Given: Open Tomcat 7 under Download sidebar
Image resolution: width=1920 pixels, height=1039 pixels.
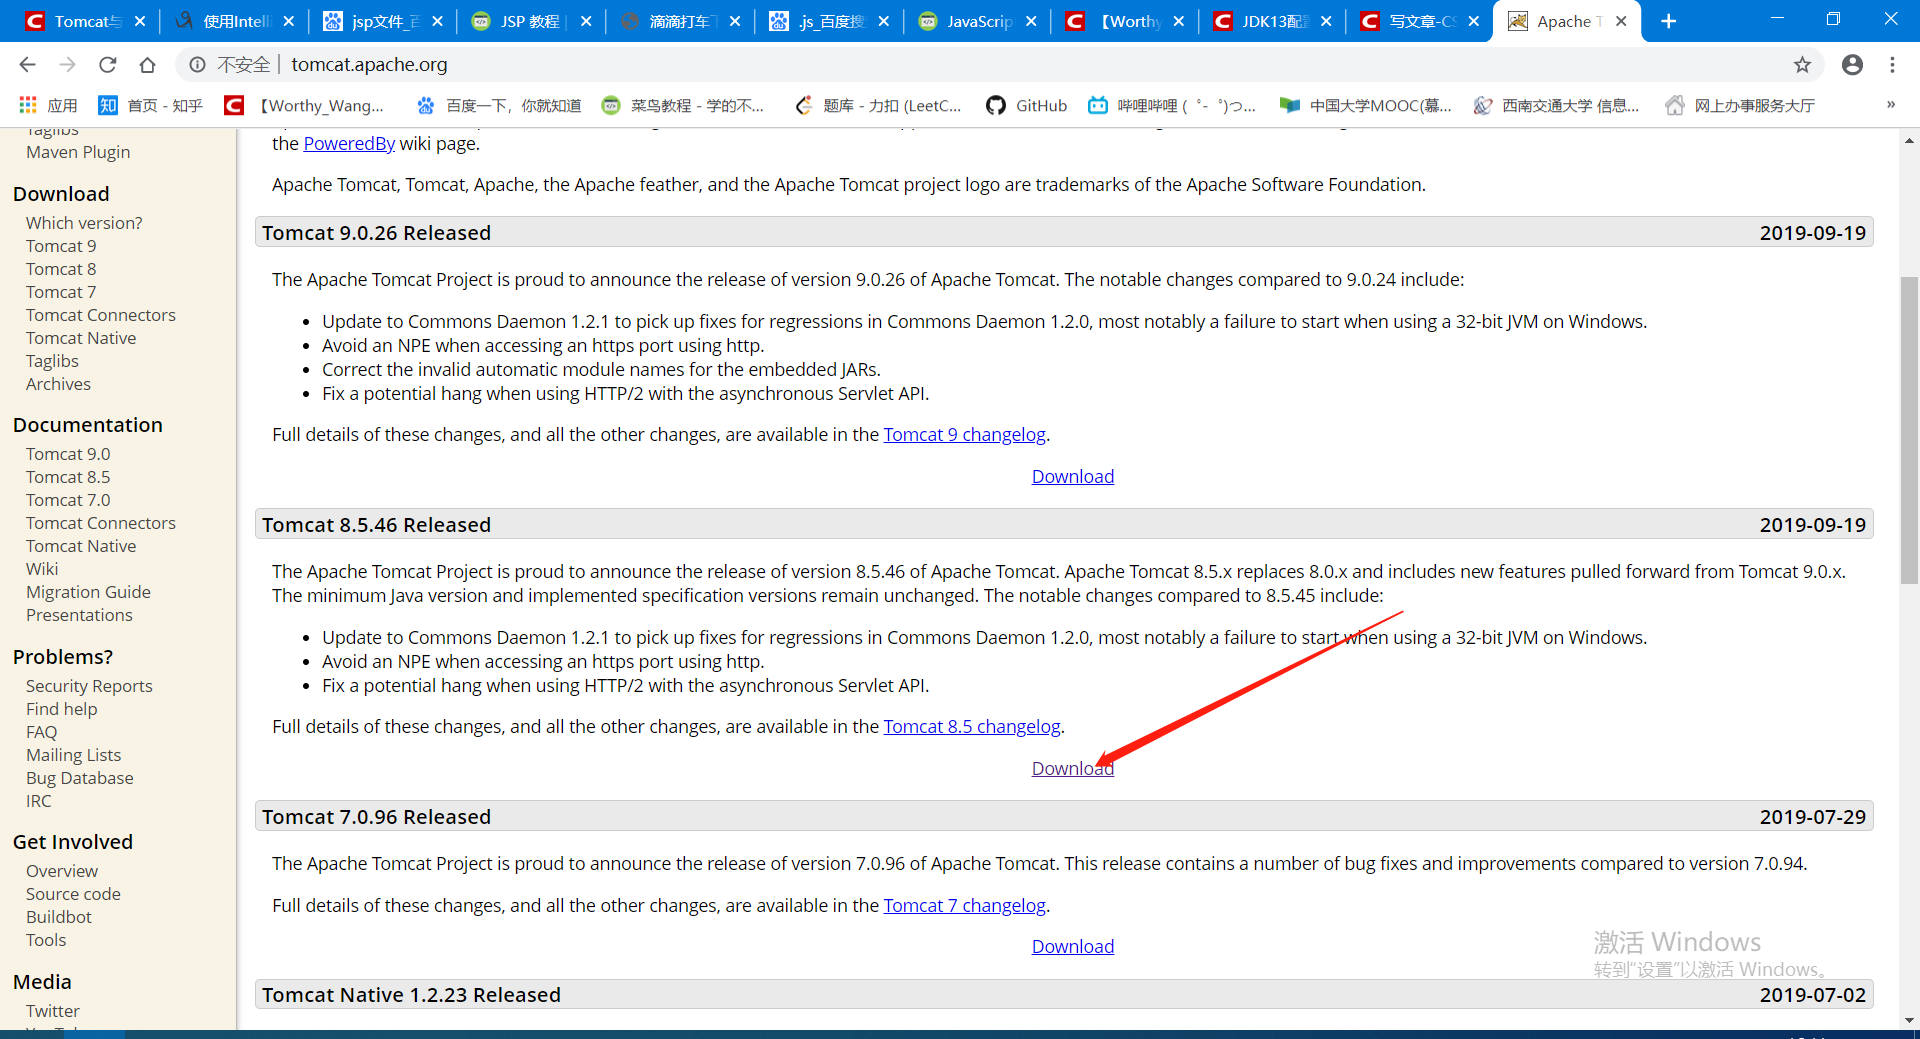Looking at the screenshot, I should pos(61,292).
